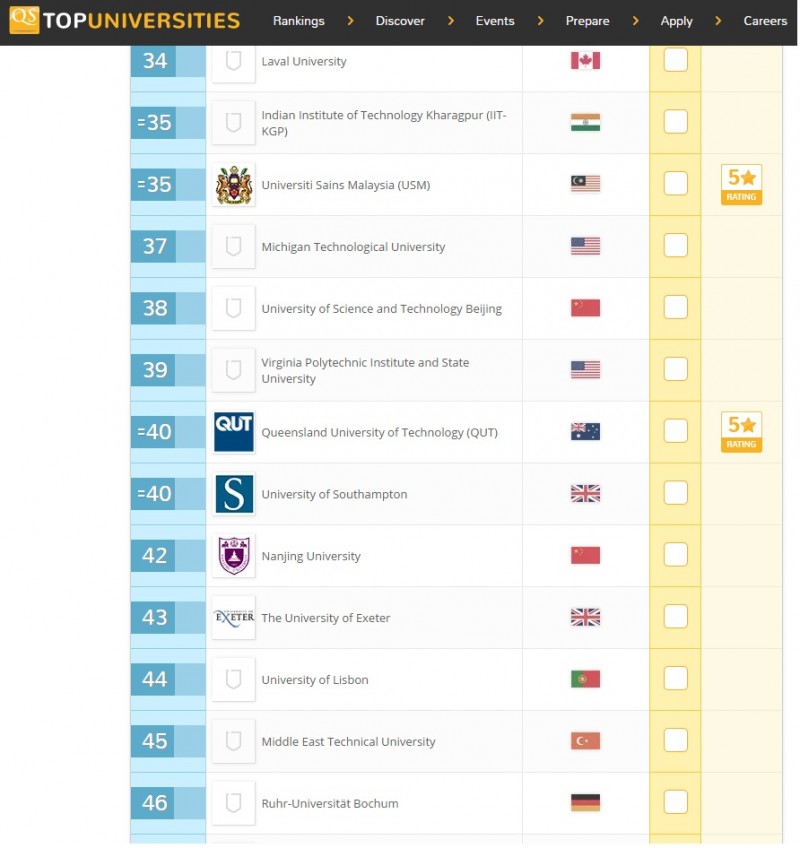Viewport: 800px width, 848px height.
Task: Click placeholder shield for Middle East Technical
Action: 233,741
